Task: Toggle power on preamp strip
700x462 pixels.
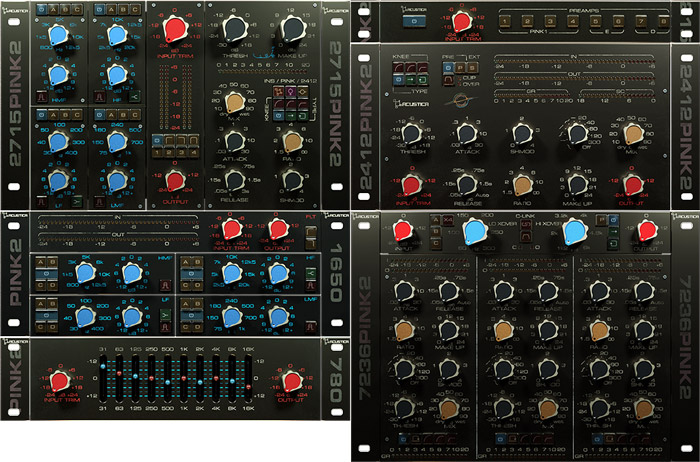Action: click(414, 21)
